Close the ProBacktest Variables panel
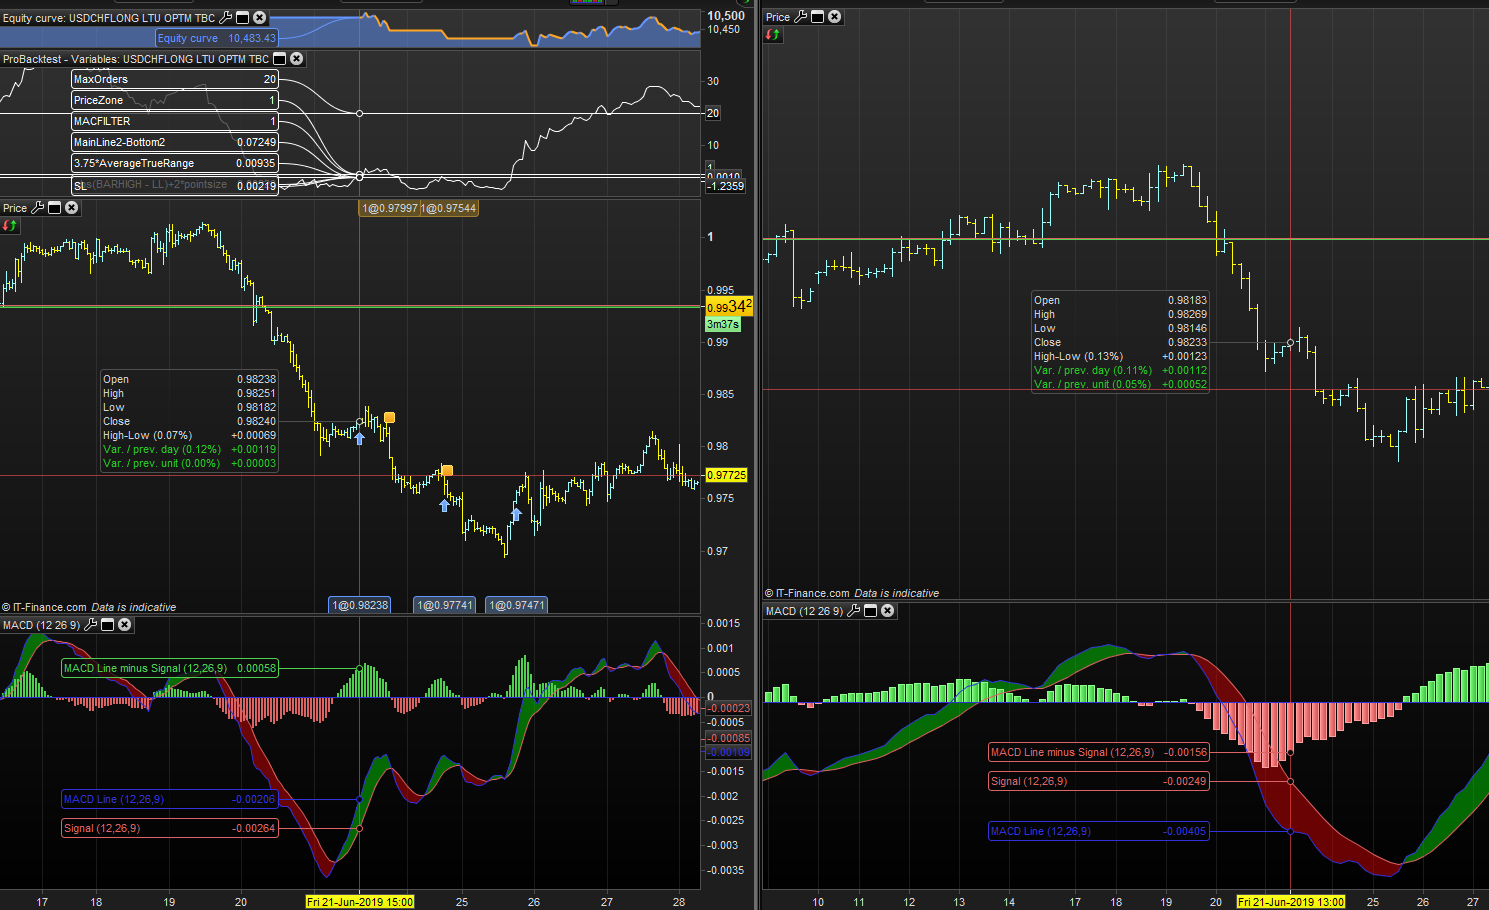 [297, 59]
